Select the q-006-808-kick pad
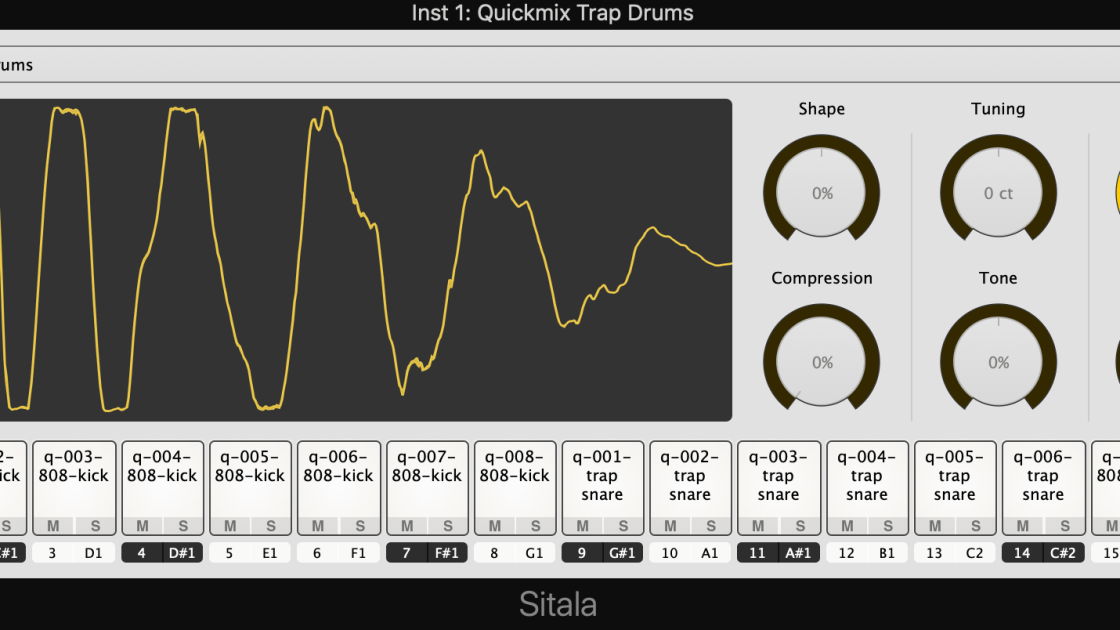The width and height of the screenshot is (1120, 630). tap(338, 476)
